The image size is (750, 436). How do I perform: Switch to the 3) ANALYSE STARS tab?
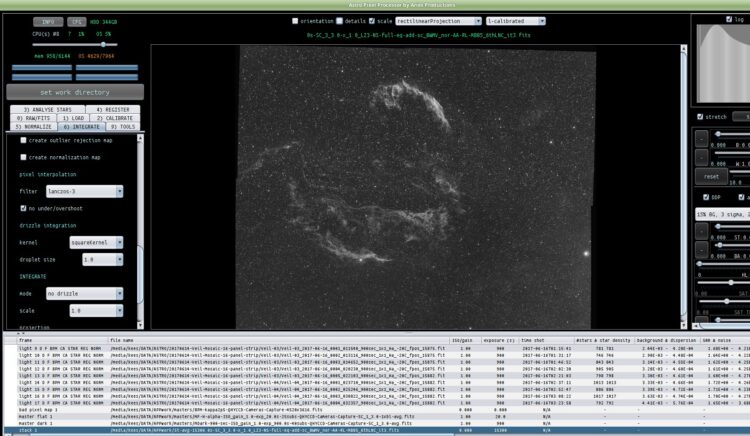pos(47,109)
